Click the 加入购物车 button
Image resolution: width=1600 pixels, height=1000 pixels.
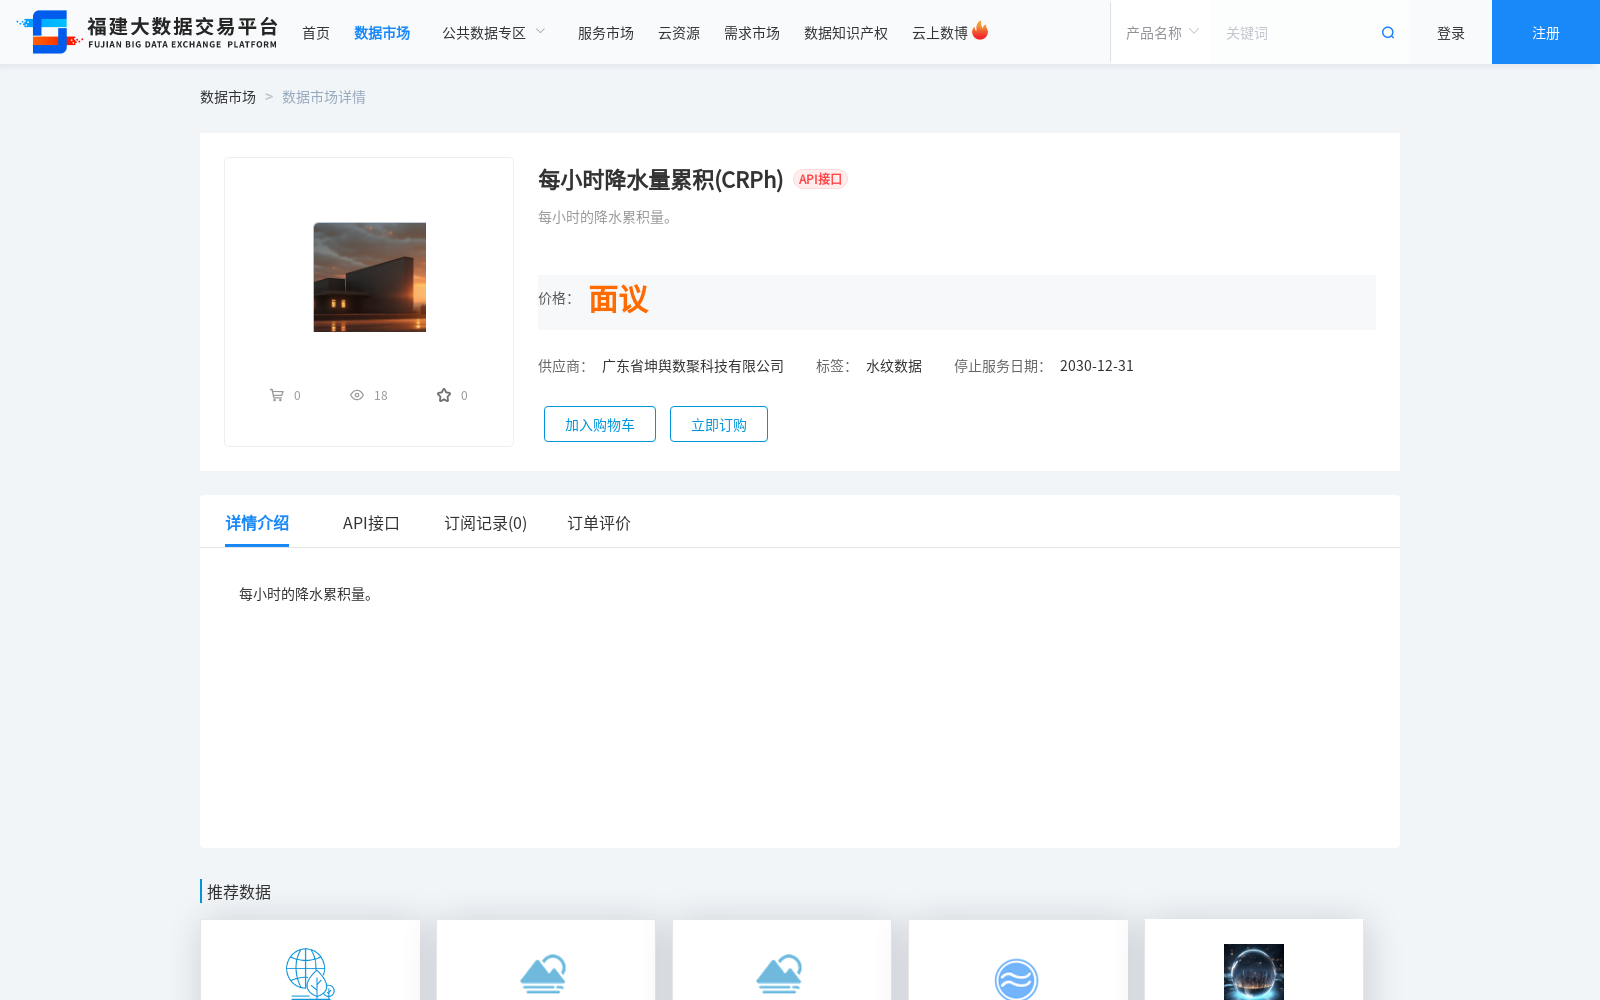click(x=600, y=424)
